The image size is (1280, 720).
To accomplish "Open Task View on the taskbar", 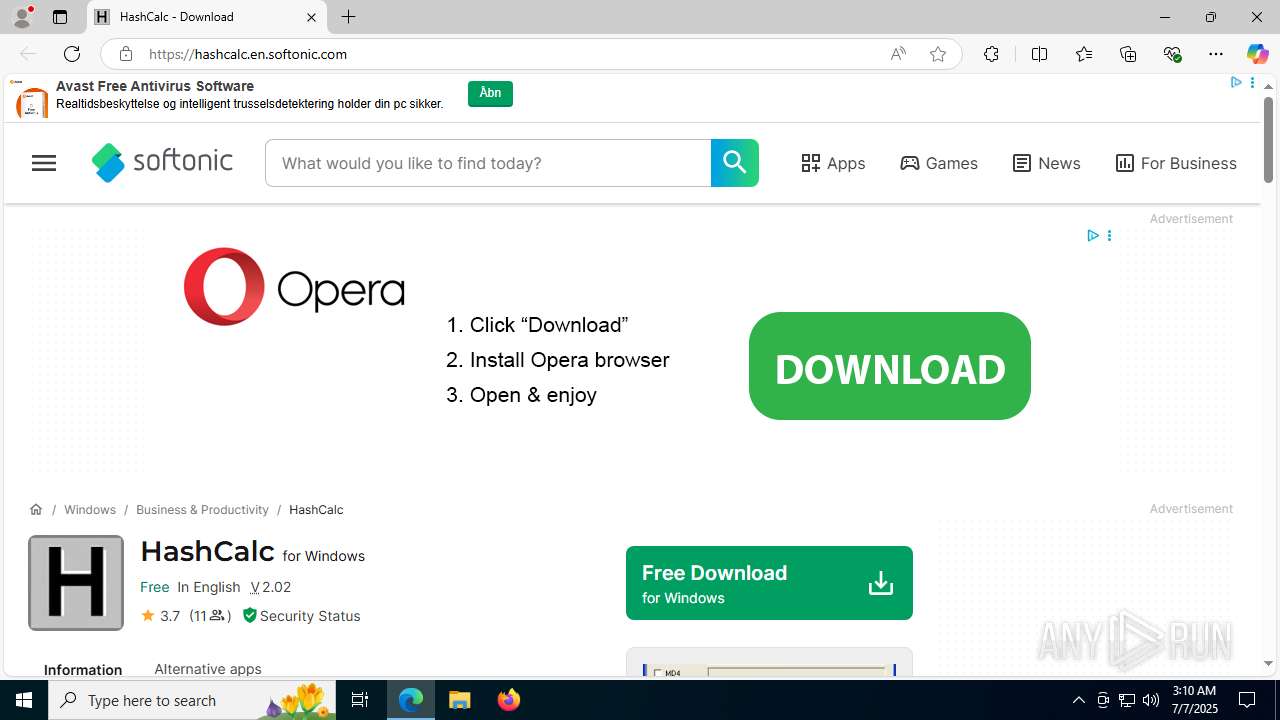I will [x=360, y=700].
